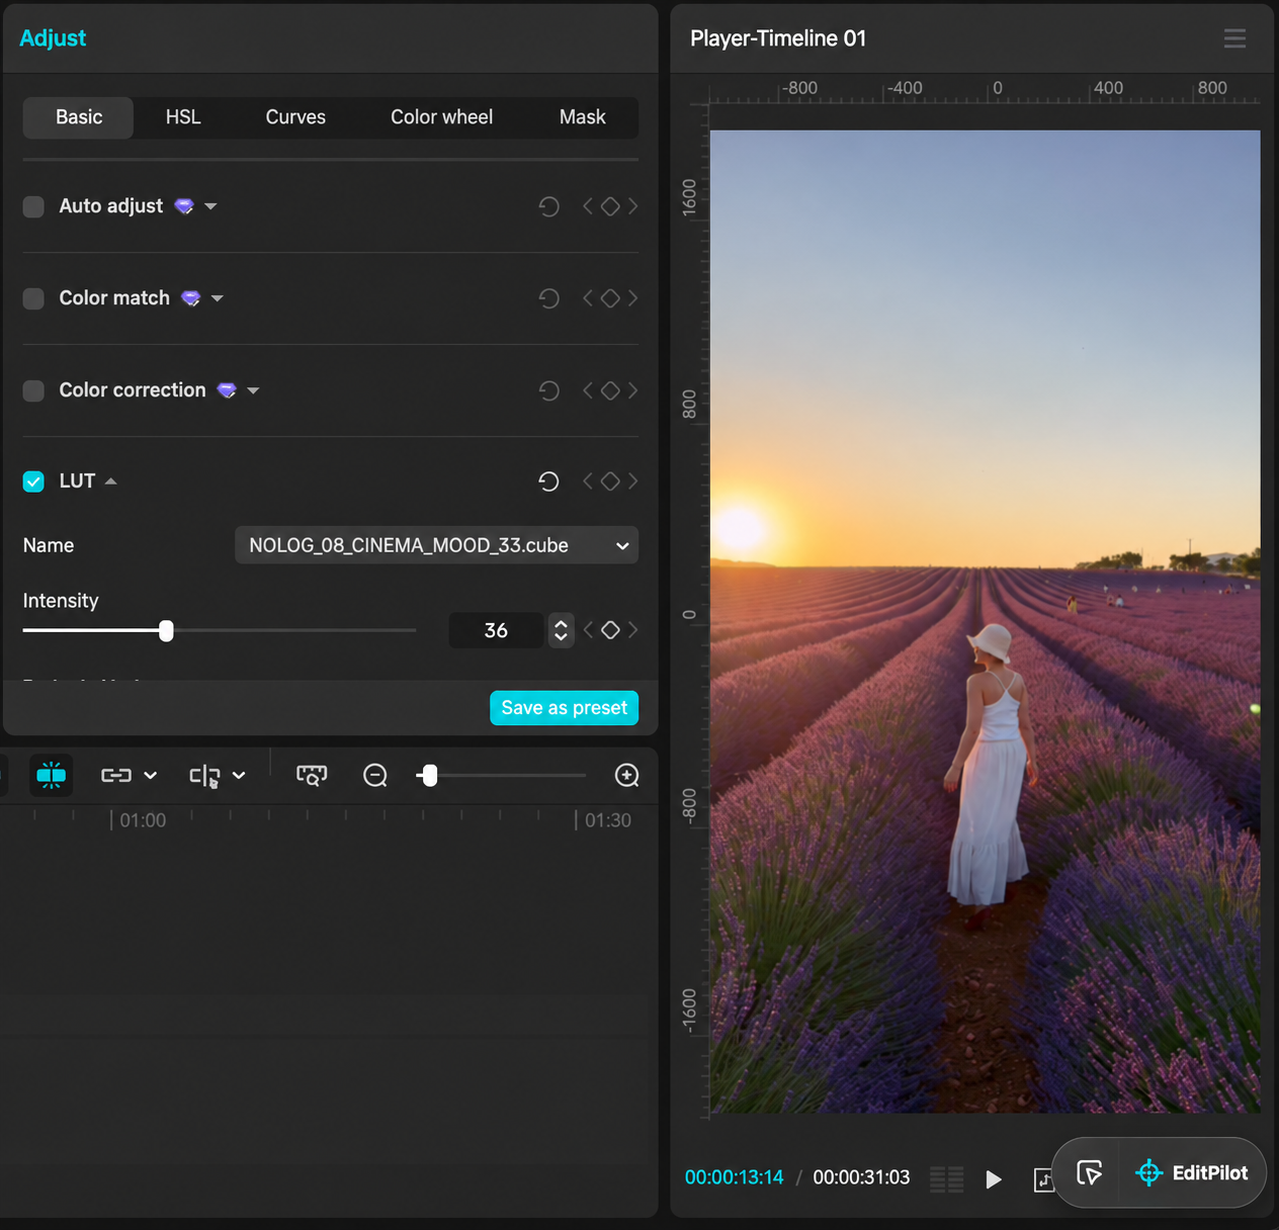Add a keyframe on Color correction row

coord(610,390)
